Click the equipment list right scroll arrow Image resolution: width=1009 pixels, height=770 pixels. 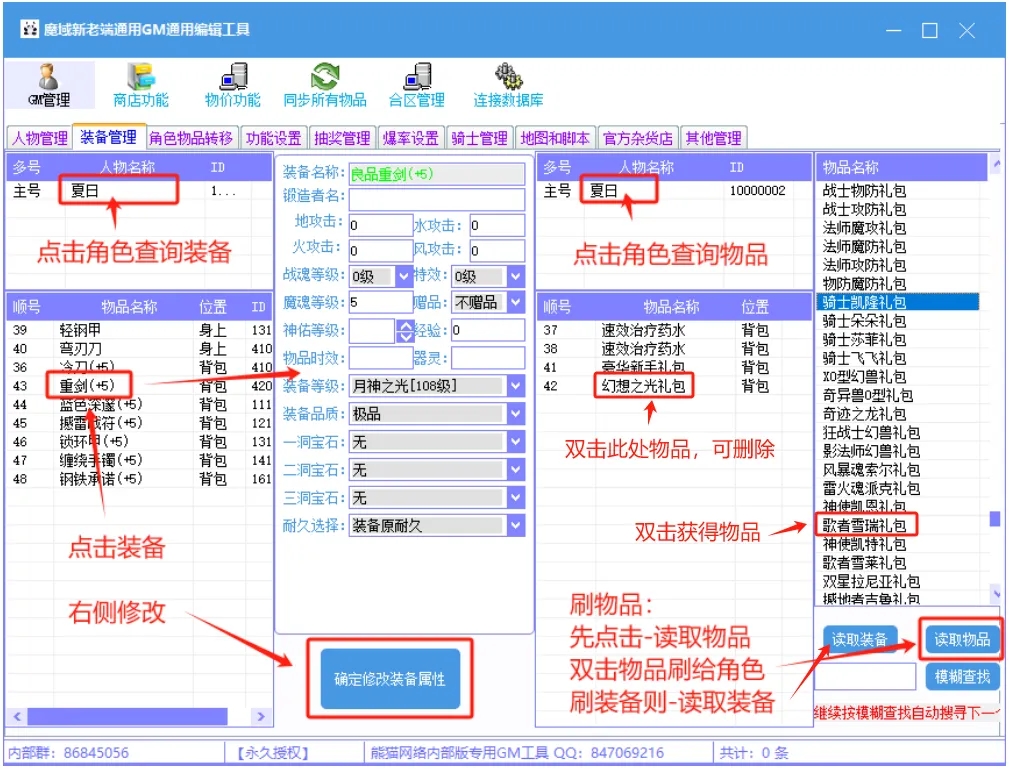point(261,716)
